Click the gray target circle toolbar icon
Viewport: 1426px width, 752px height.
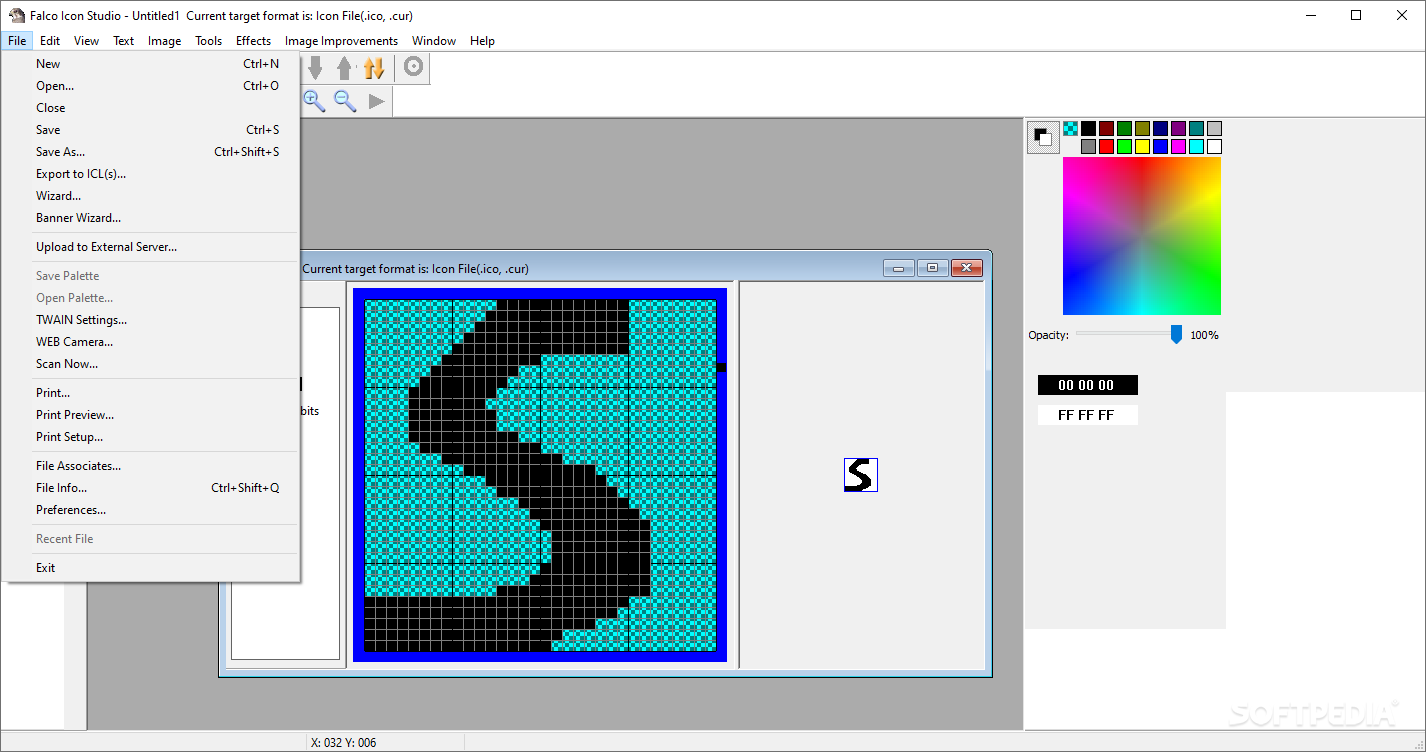tap(413, 68)
